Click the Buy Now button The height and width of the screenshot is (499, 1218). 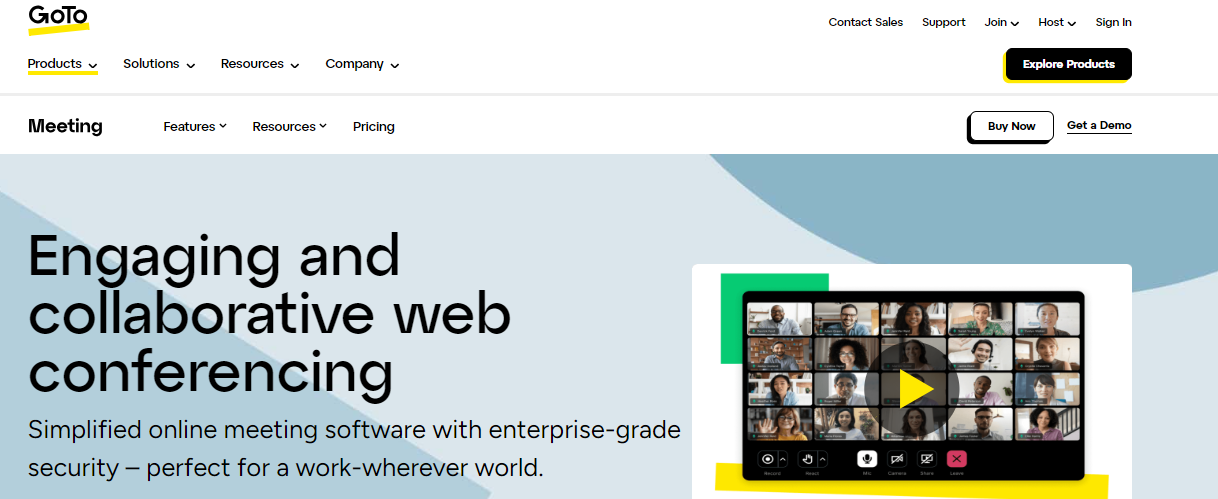tap(1011, 126)
